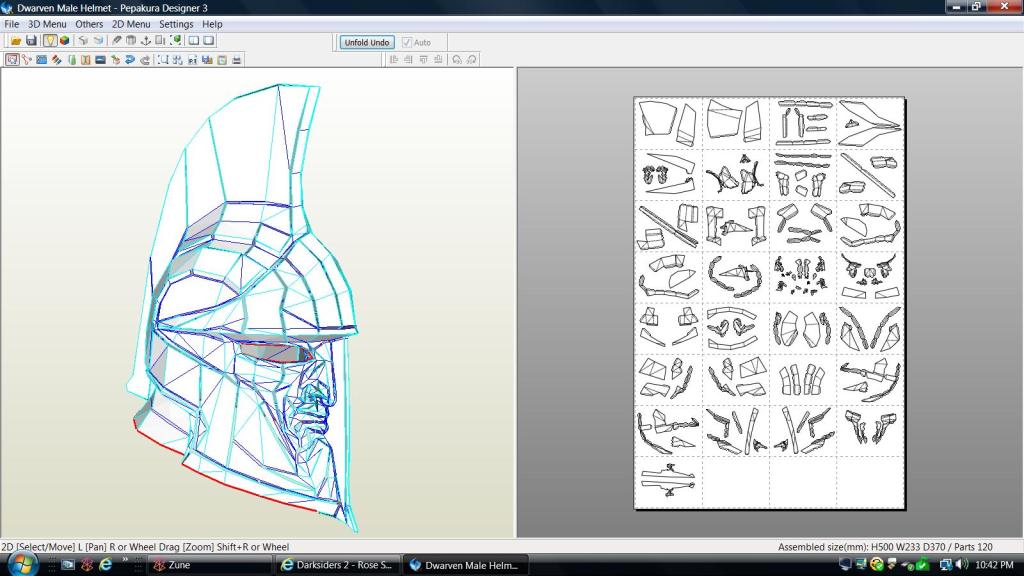Open the Others menu
Screen dimensions: 1024x576
(x=89, y=24)
